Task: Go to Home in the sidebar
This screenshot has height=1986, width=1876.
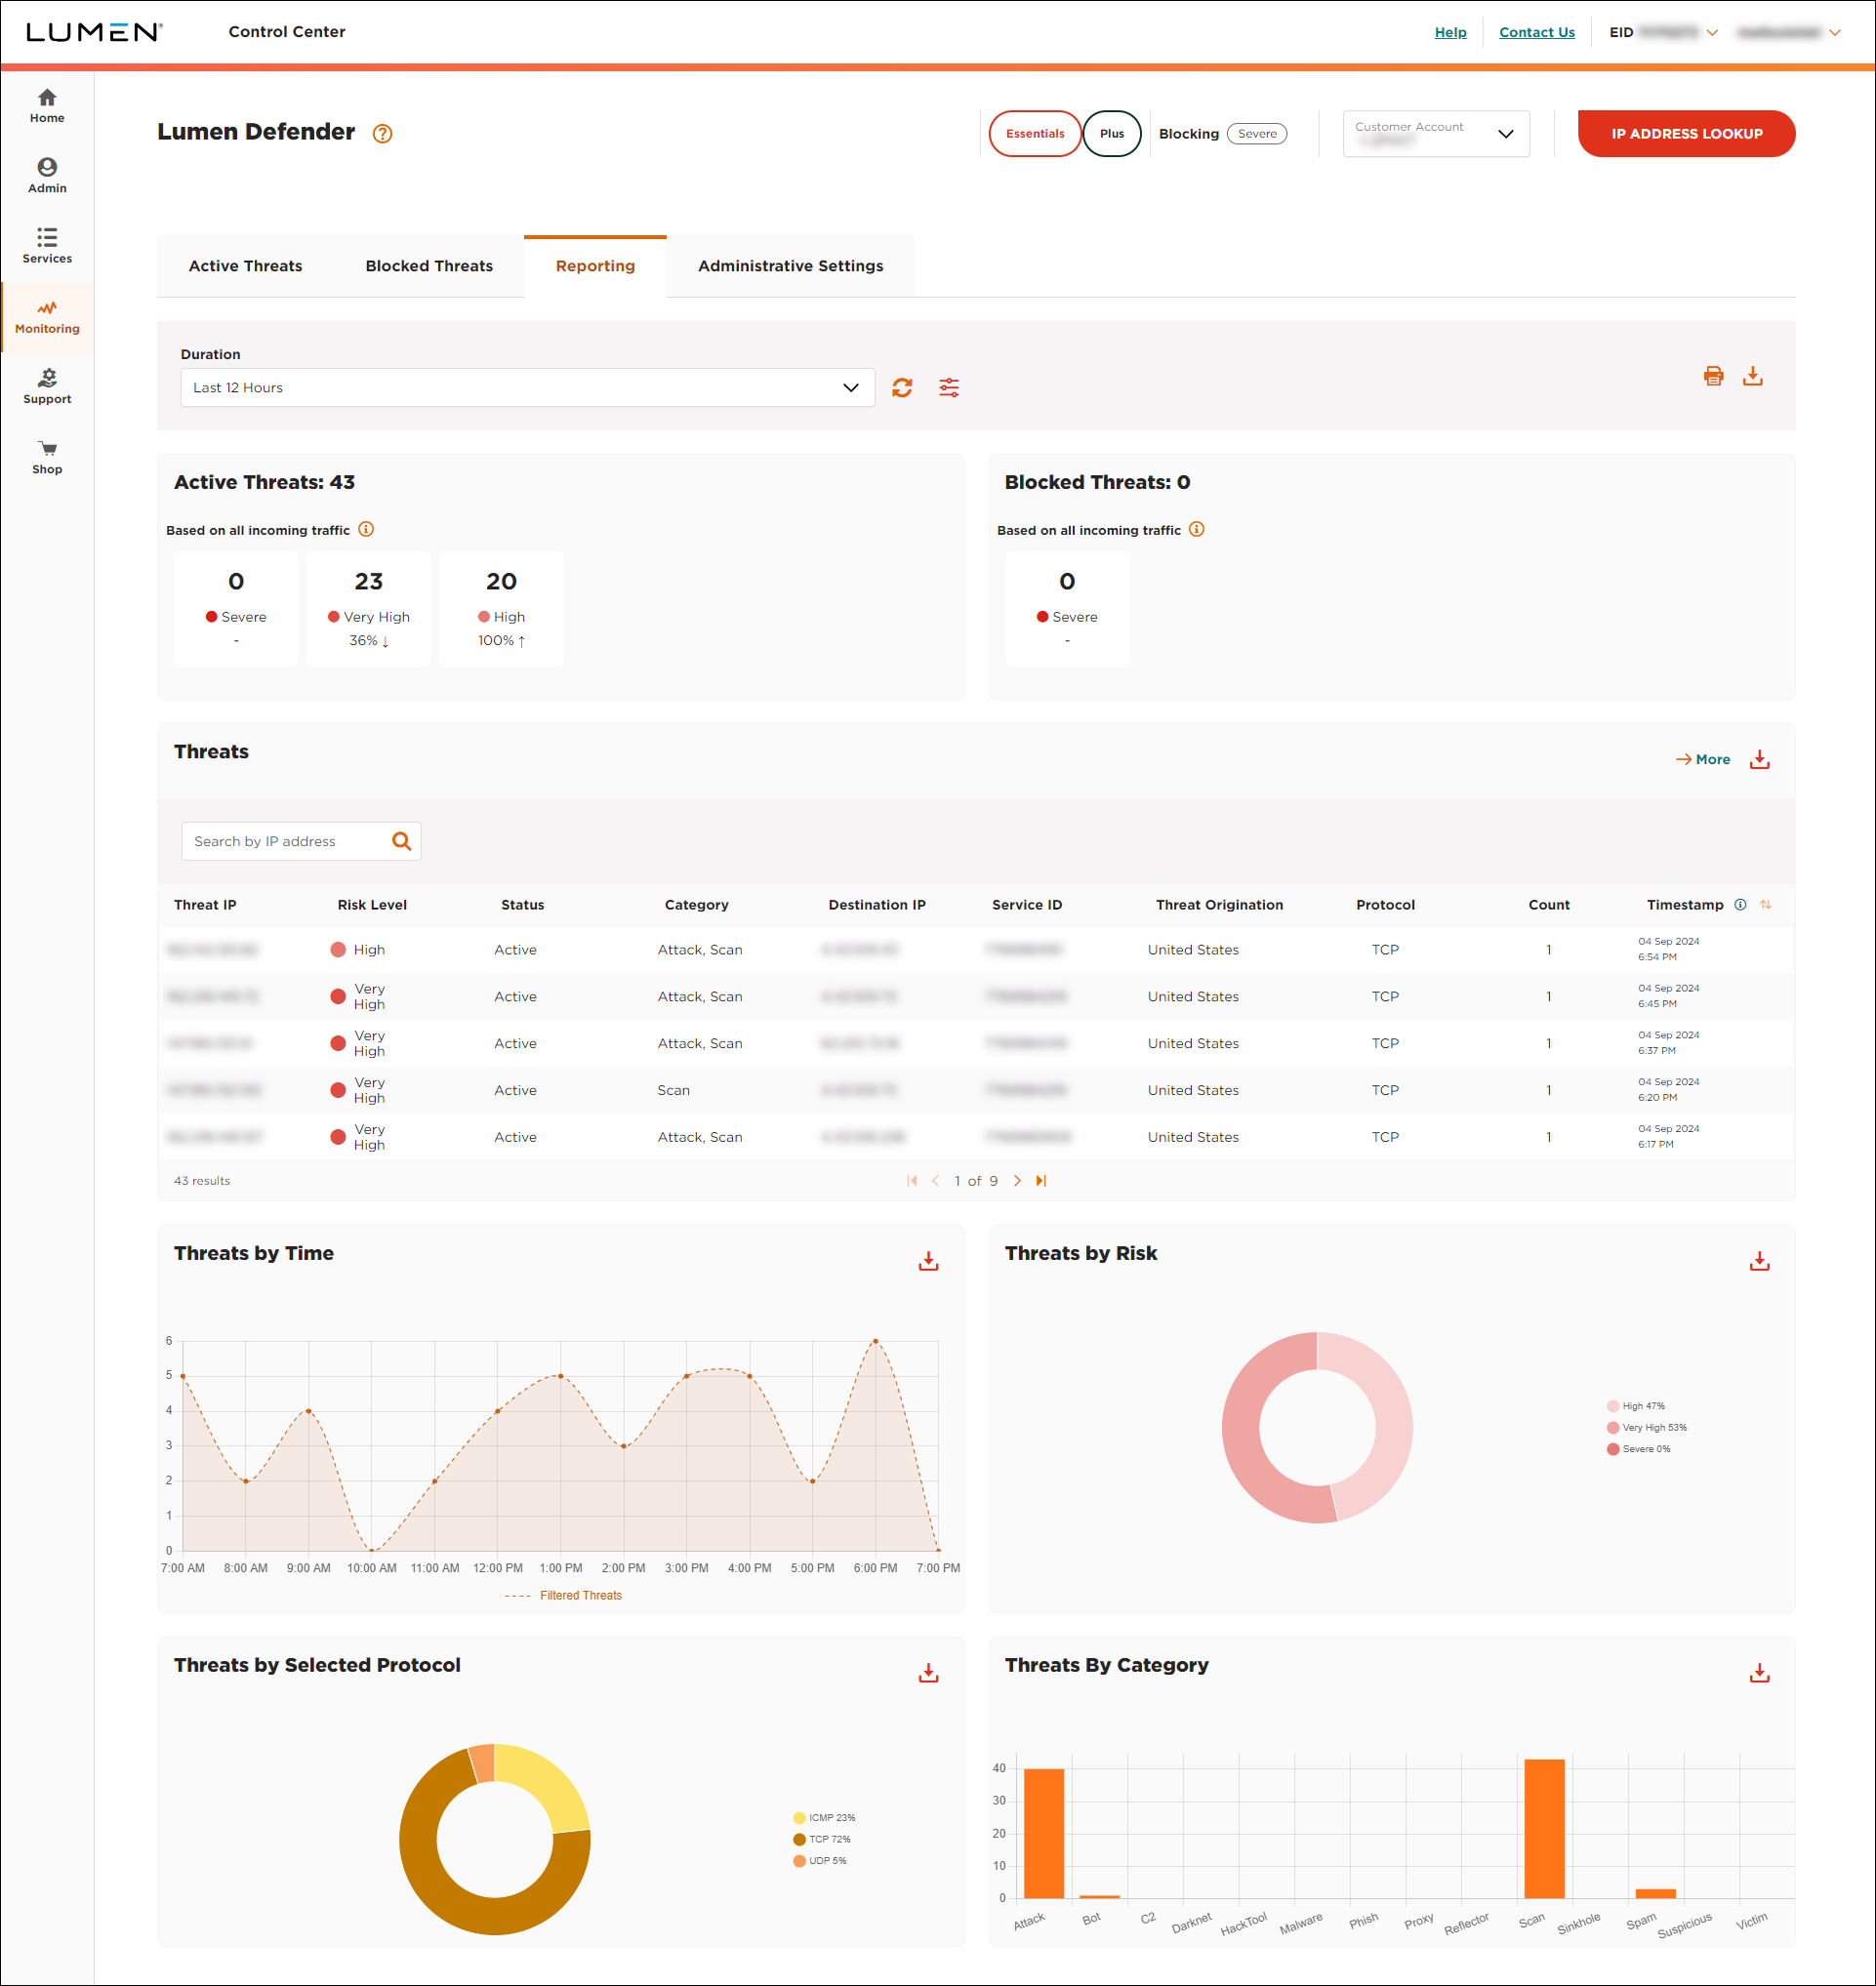Action: click(47, 106)
